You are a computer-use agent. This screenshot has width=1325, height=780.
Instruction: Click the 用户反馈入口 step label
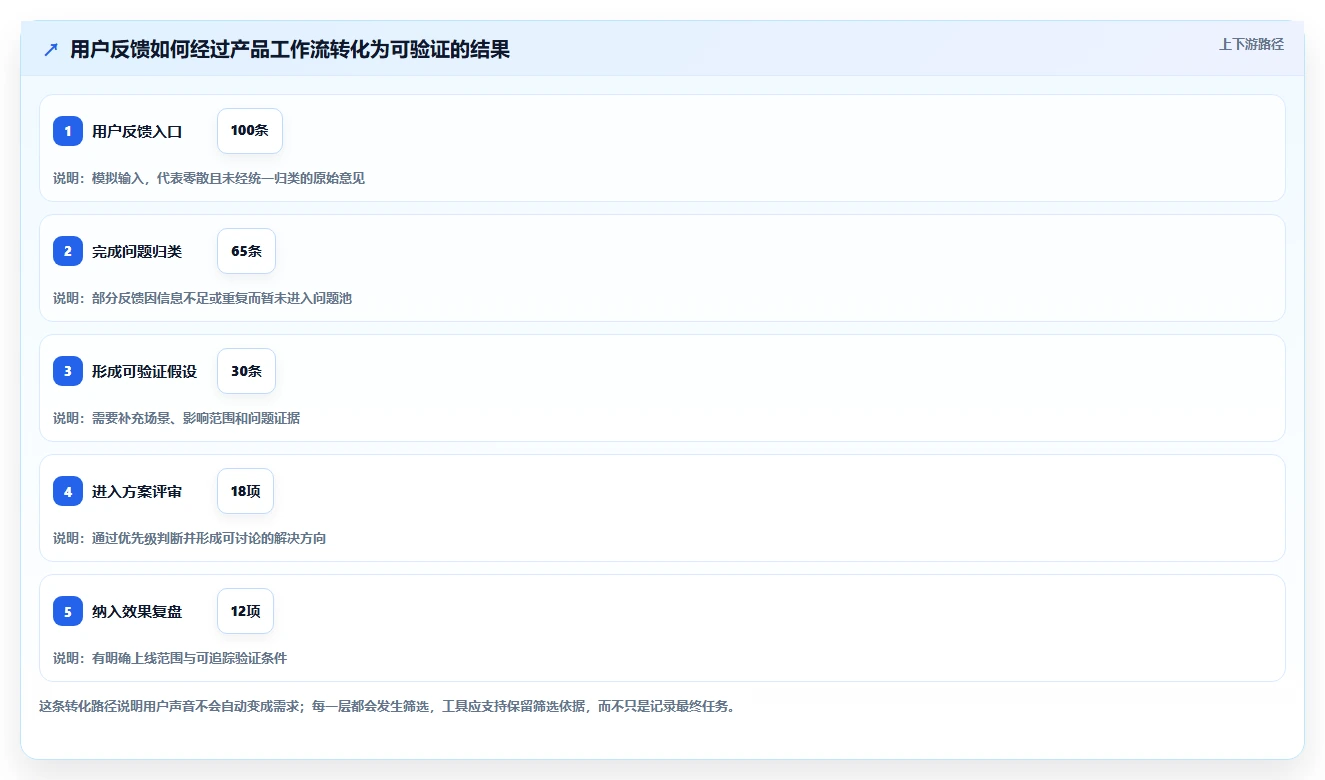[137, 131]
